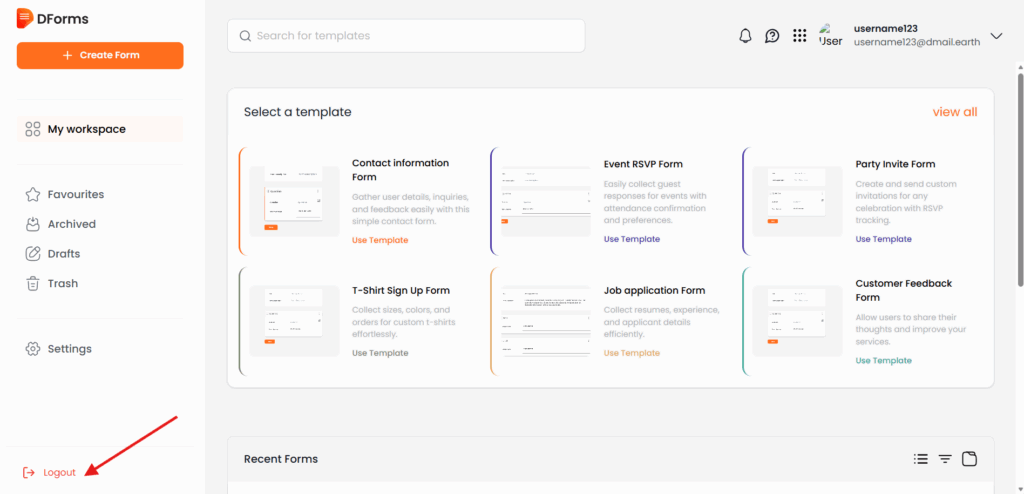Screen dimensions: 1024x494
Task: Open the Drafts section
Action: [x=63, y=254]
